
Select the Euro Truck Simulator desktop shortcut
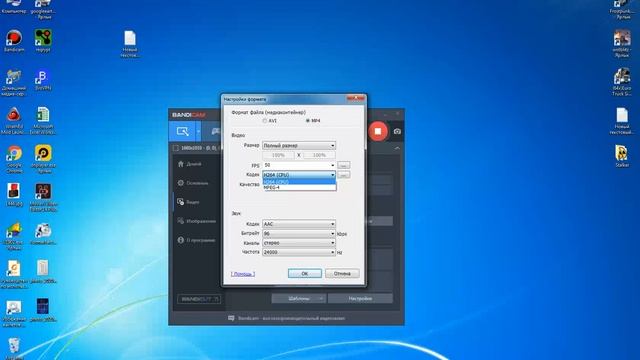(622, 82)
